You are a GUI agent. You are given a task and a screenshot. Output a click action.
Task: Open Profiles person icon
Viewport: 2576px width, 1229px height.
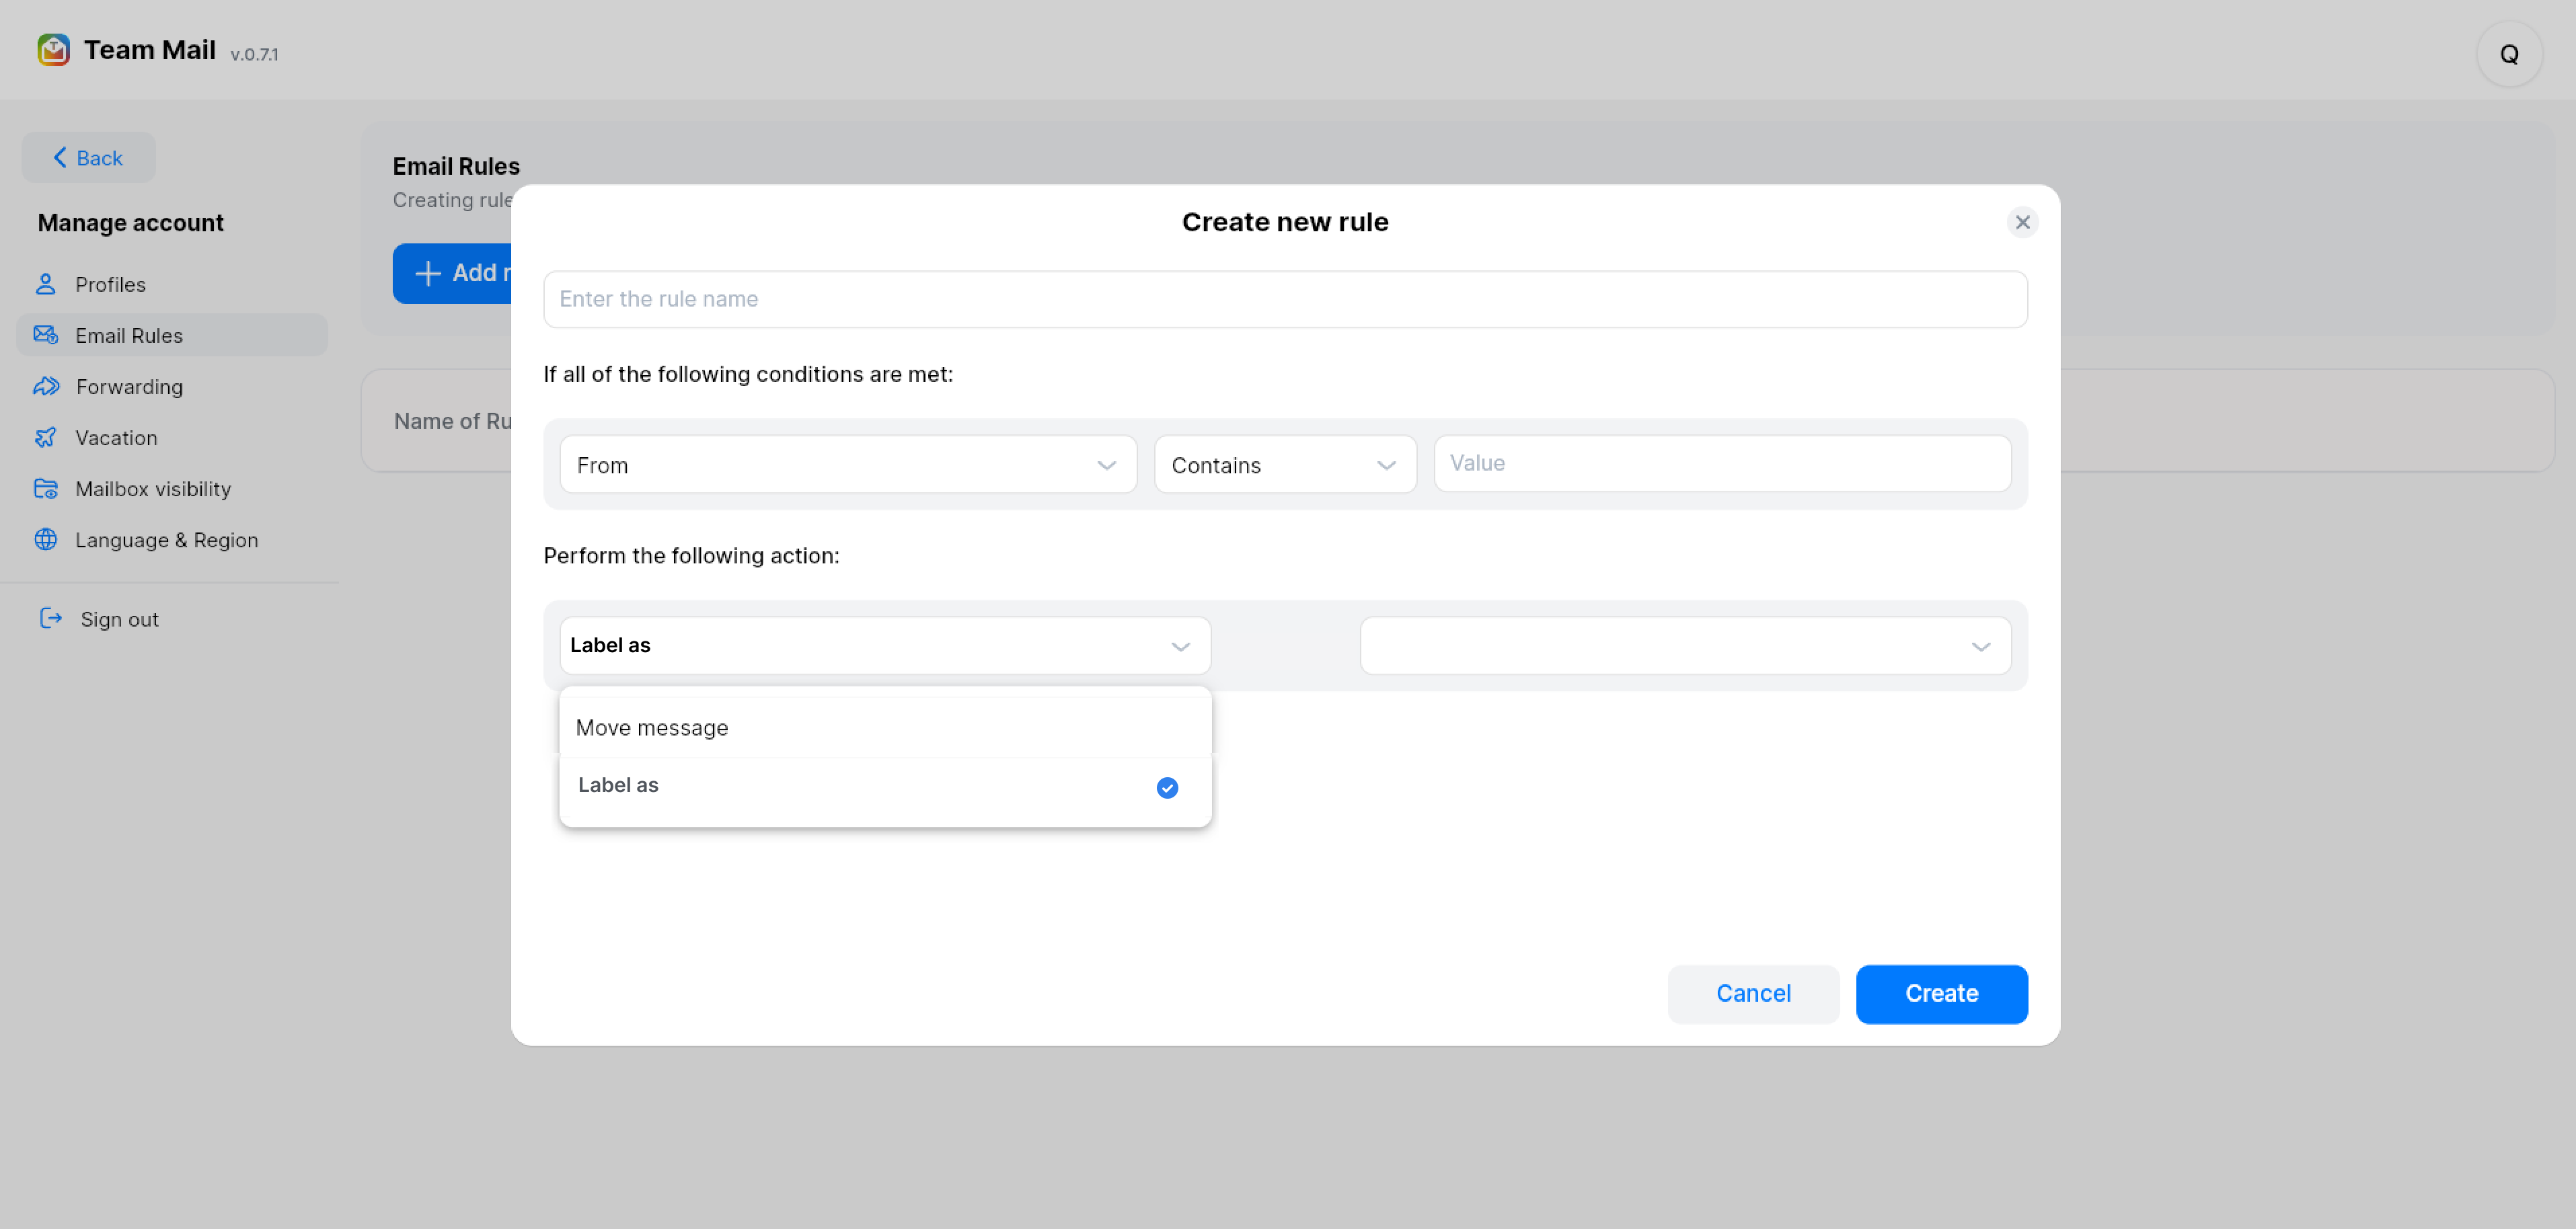point(46,285)
